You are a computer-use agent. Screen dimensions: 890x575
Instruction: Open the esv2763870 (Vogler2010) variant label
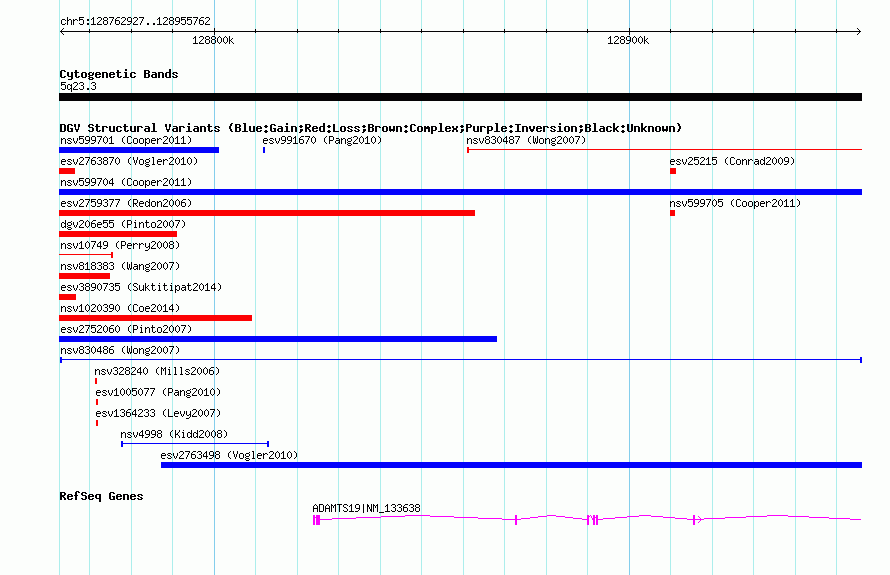pyautogui.click(x=129, y=161)
